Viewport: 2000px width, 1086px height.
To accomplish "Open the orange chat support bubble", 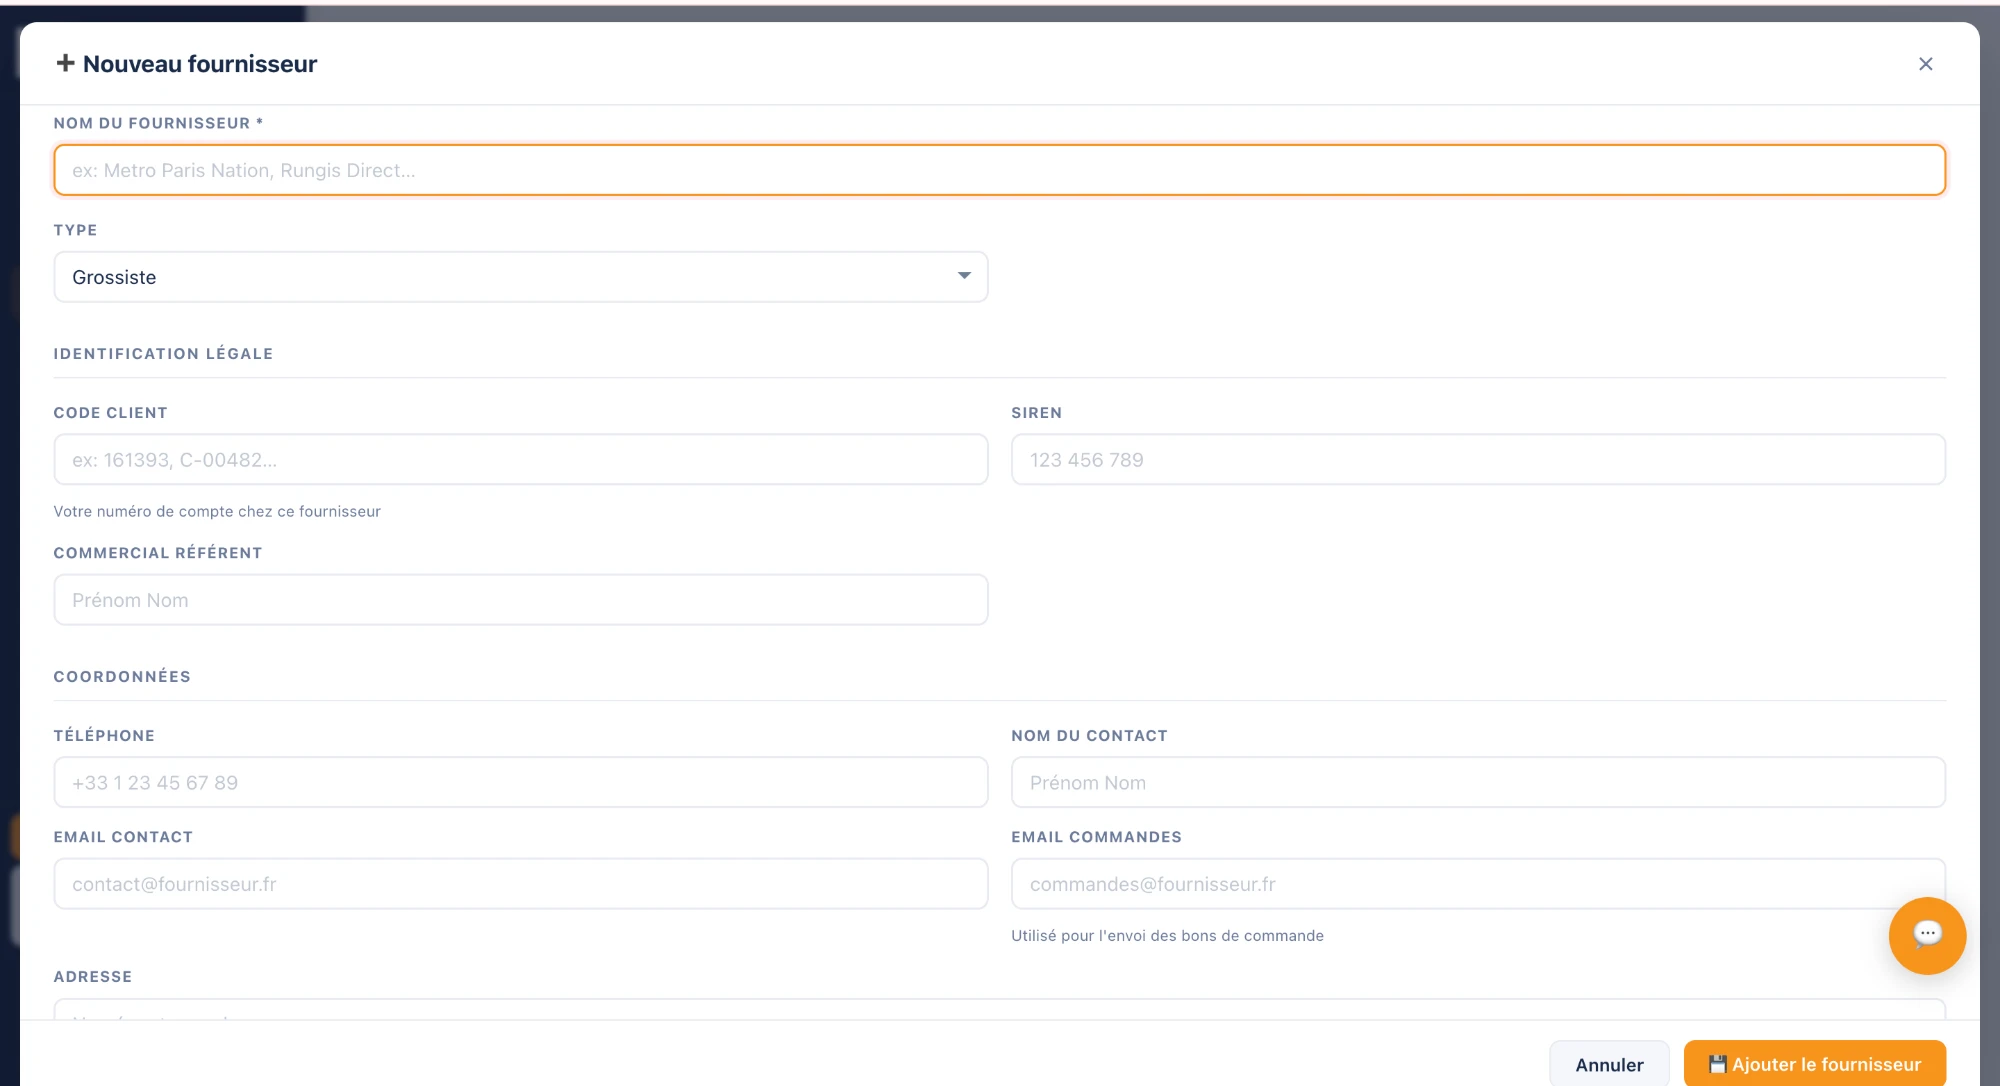I will click(x=1927, y=935).
